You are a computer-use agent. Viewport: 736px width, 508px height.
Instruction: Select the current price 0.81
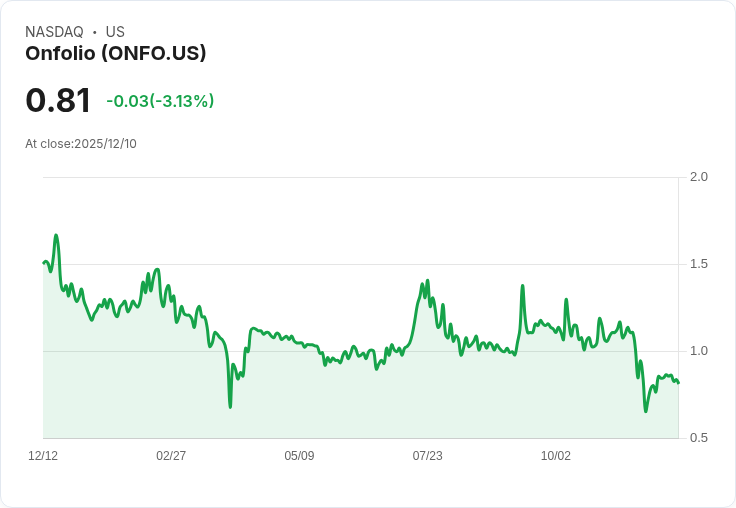pos(58,100)
